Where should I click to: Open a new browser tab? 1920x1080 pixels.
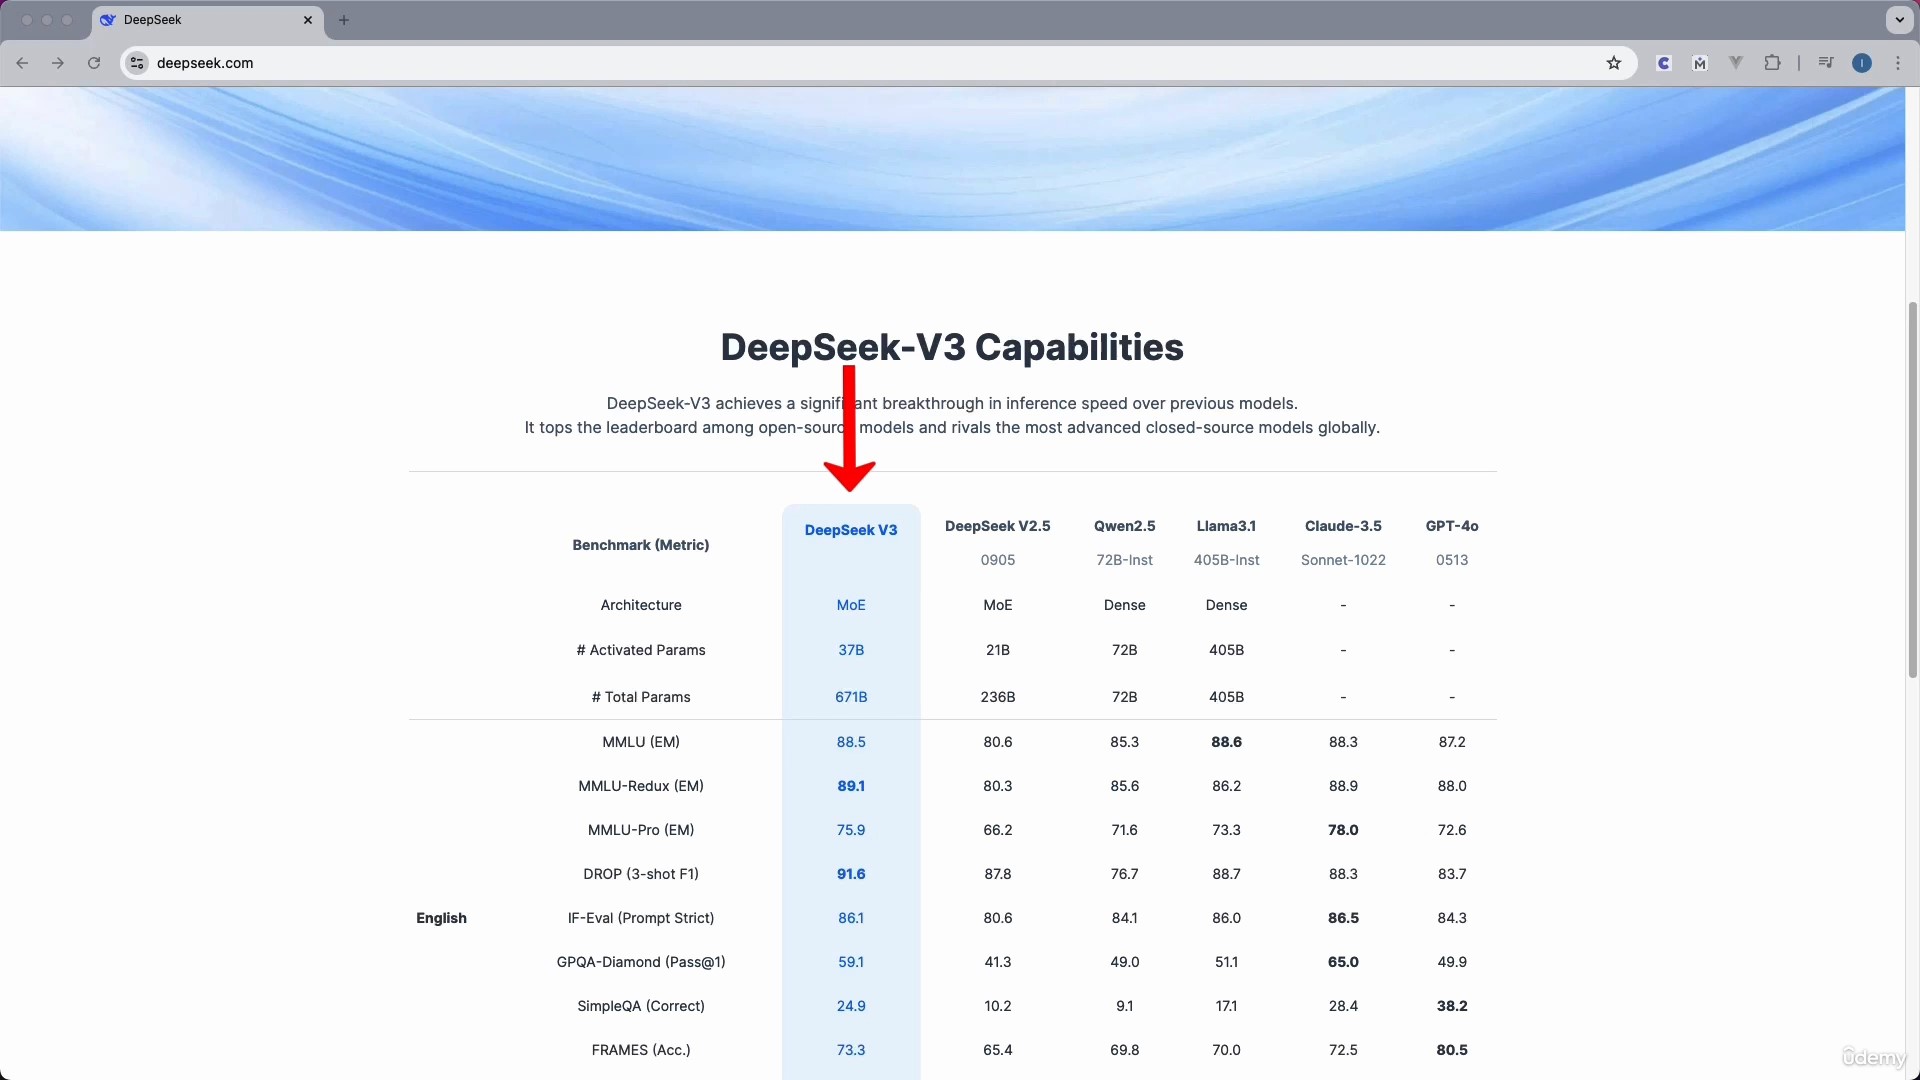tap(344, 20)
